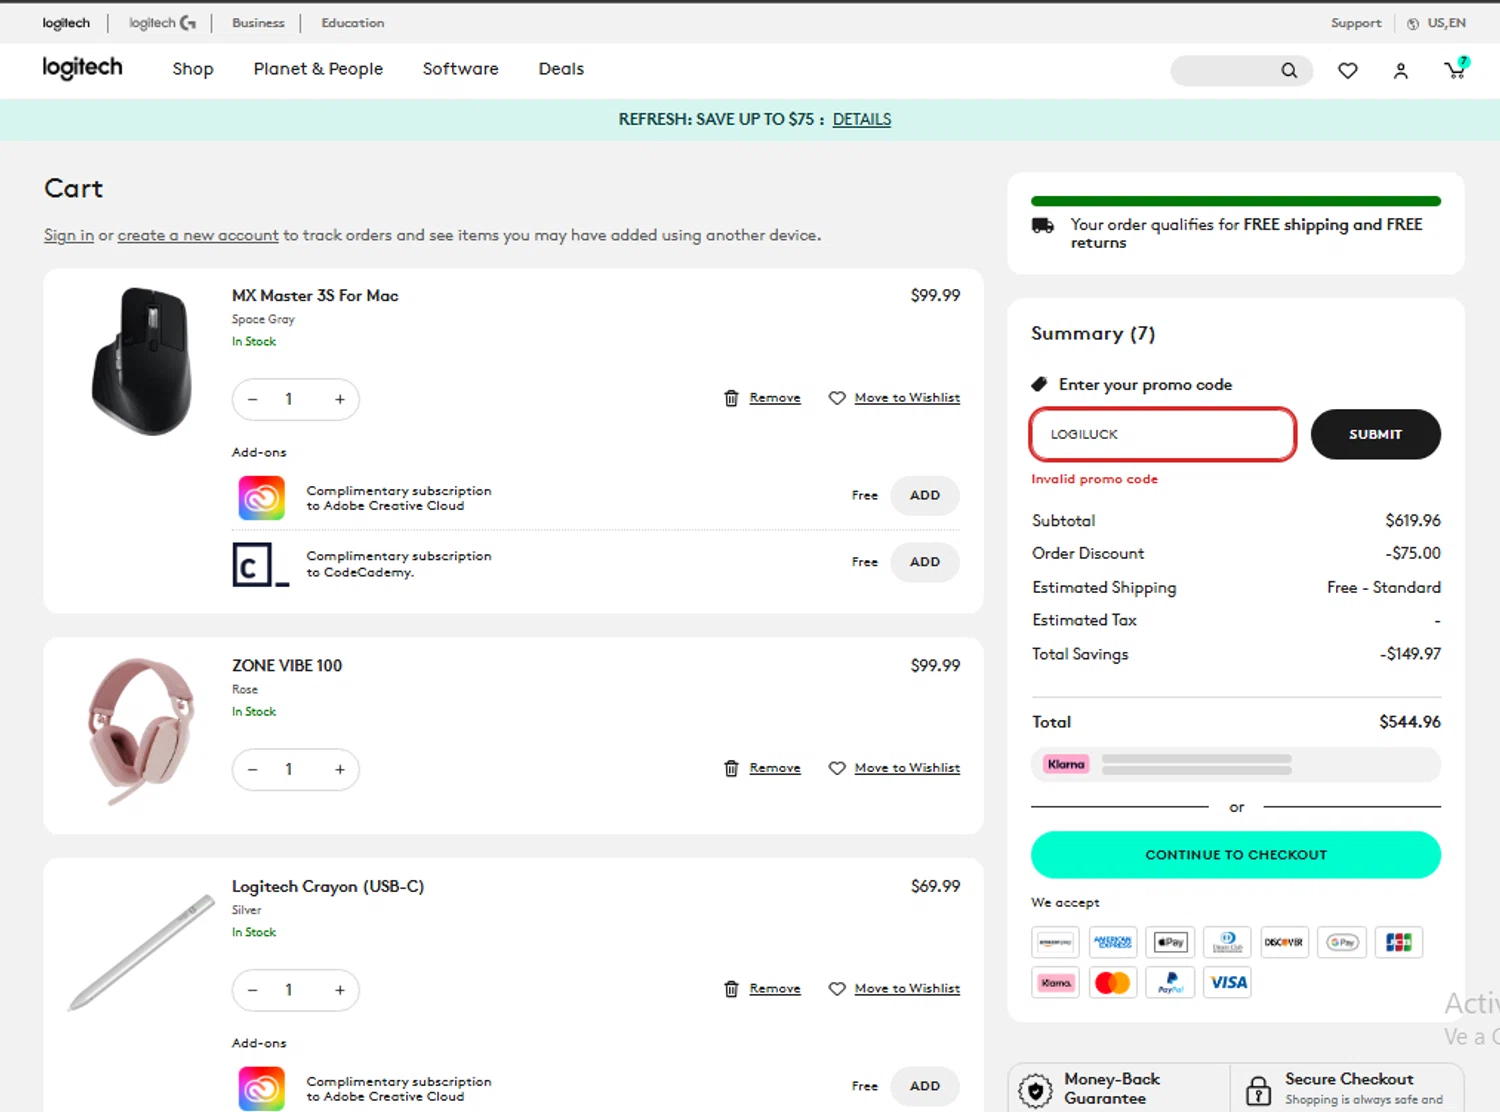The image size is (1500, 1112).
Task: Click the Money-Back Guarantee shield icon
Action: (x=1036, y=1090)
